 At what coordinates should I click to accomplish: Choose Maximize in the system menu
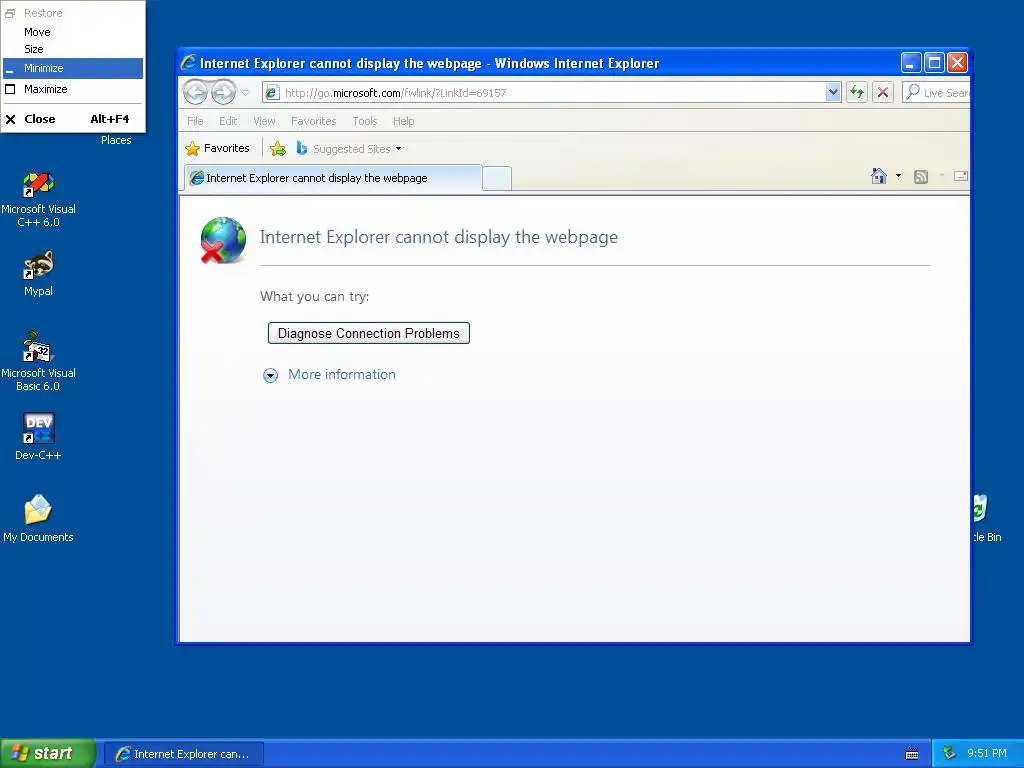[73, 89]
